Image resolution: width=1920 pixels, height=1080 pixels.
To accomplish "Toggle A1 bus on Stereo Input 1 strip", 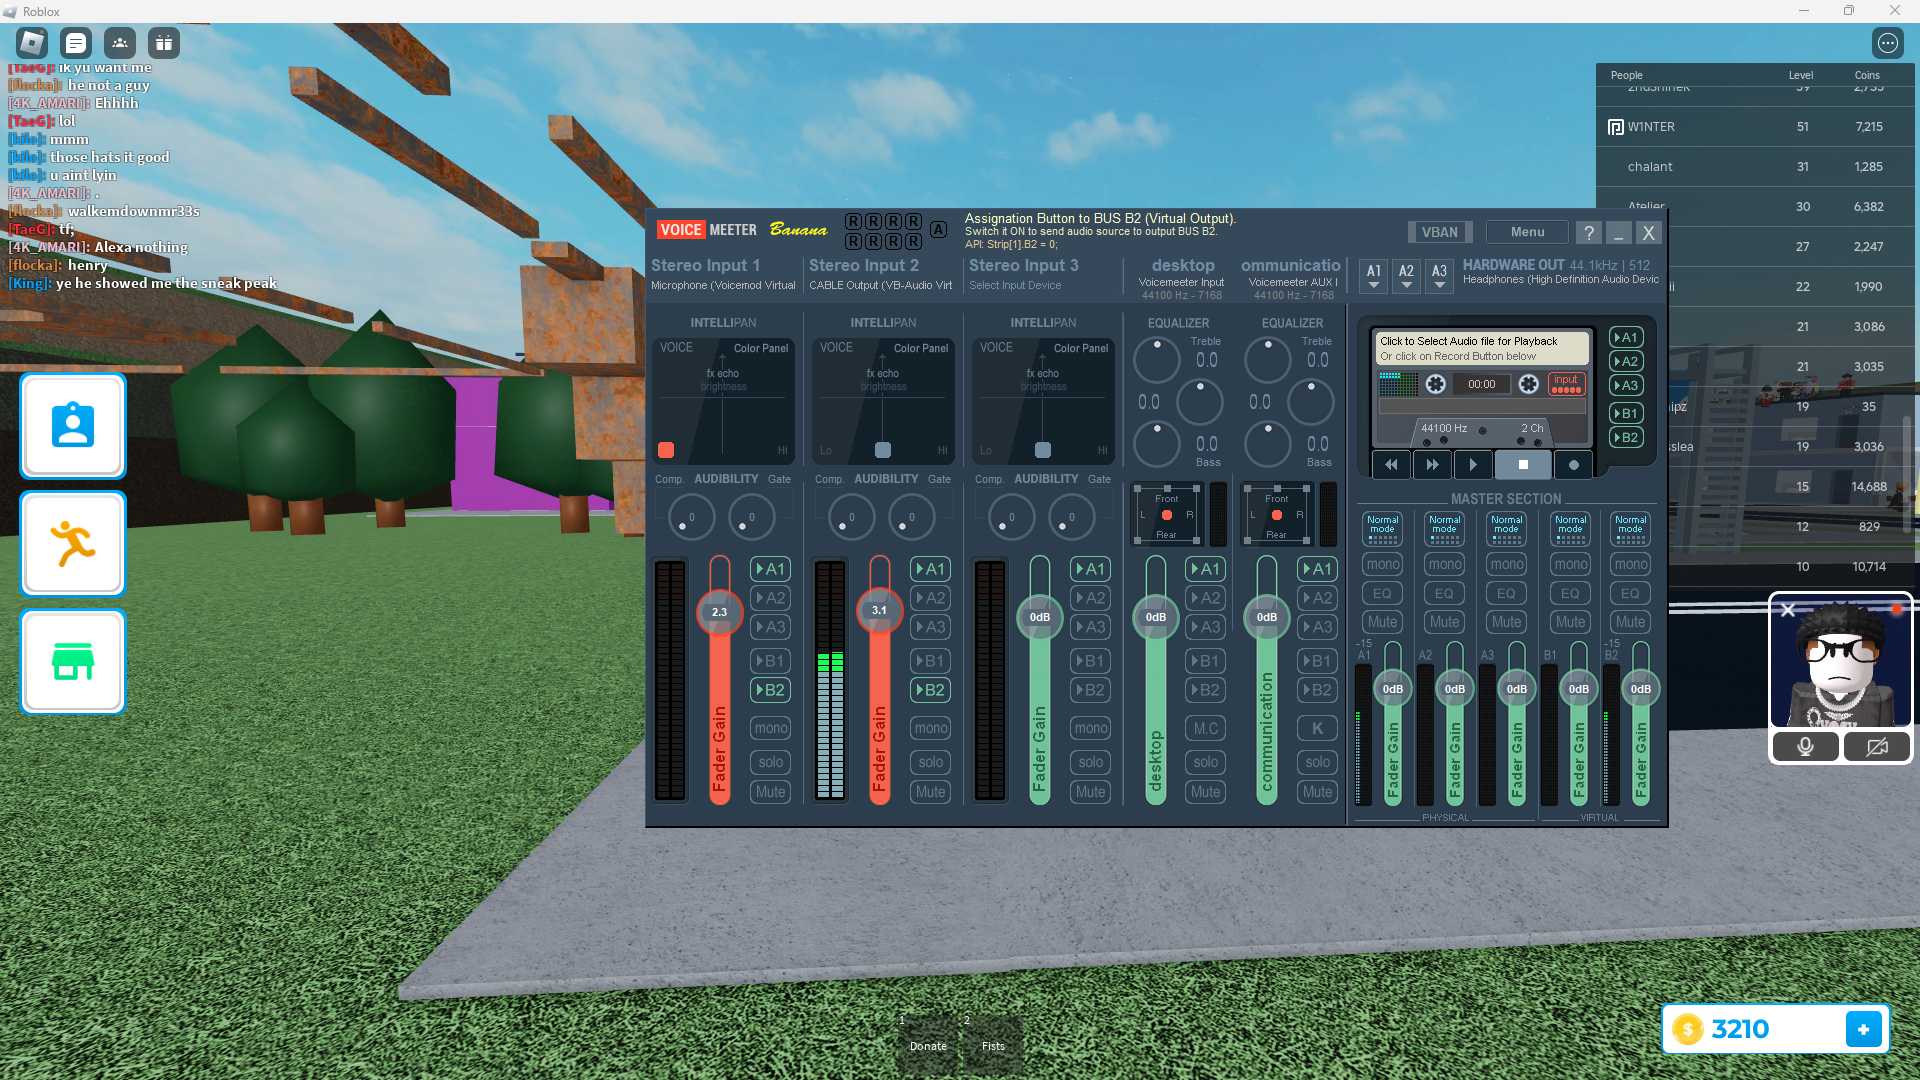I will (770, 569).
